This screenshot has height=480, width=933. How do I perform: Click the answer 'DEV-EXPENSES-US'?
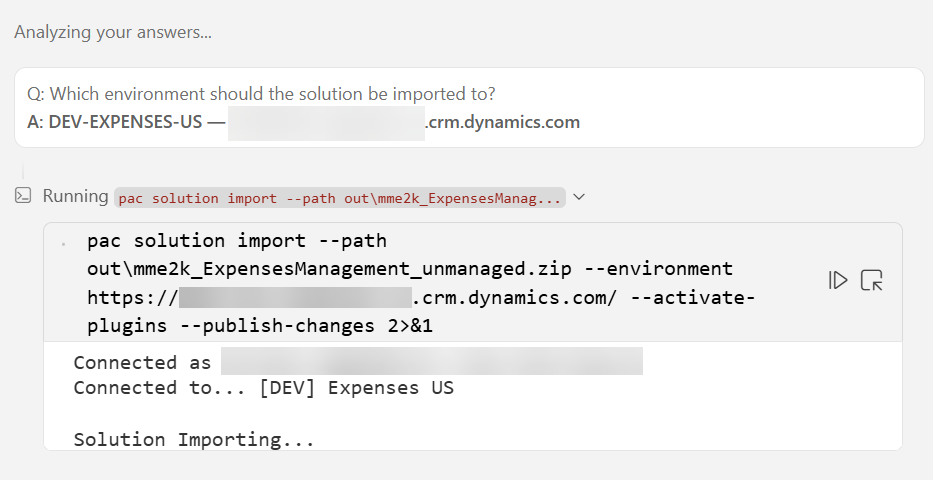click(x=126, y=122)
